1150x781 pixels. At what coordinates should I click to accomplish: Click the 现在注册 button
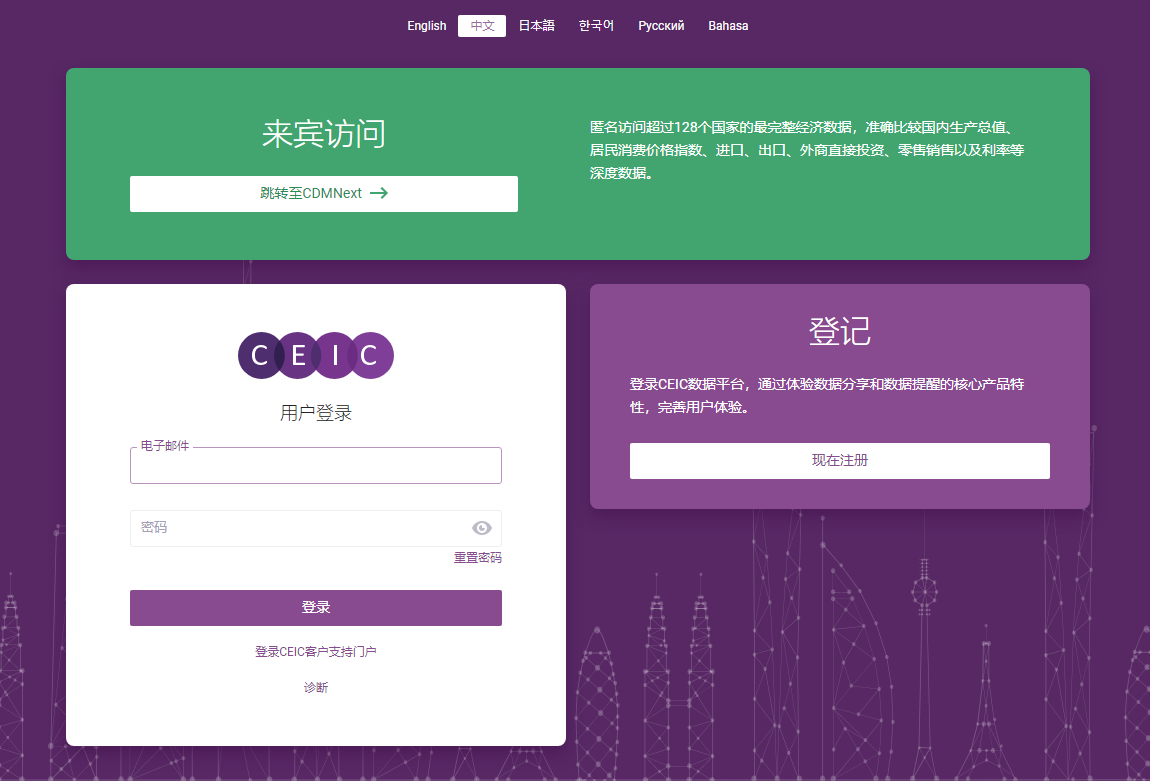coord(839,461)
